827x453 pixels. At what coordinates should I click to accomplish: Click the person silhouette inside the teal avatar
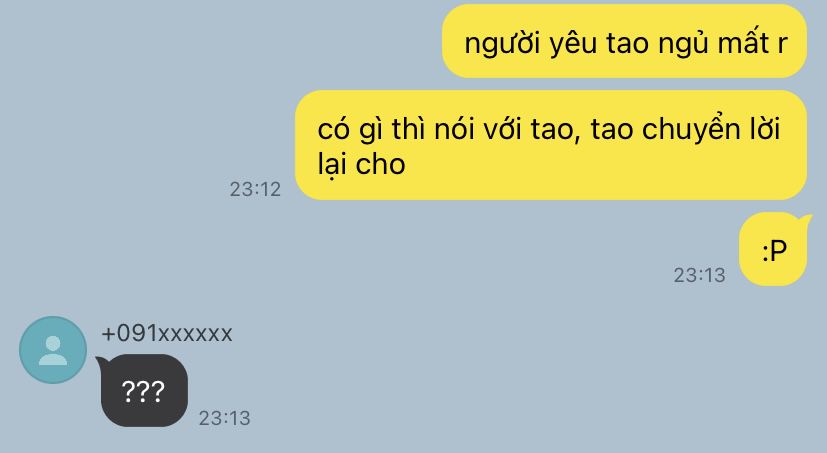coord(53,351)
